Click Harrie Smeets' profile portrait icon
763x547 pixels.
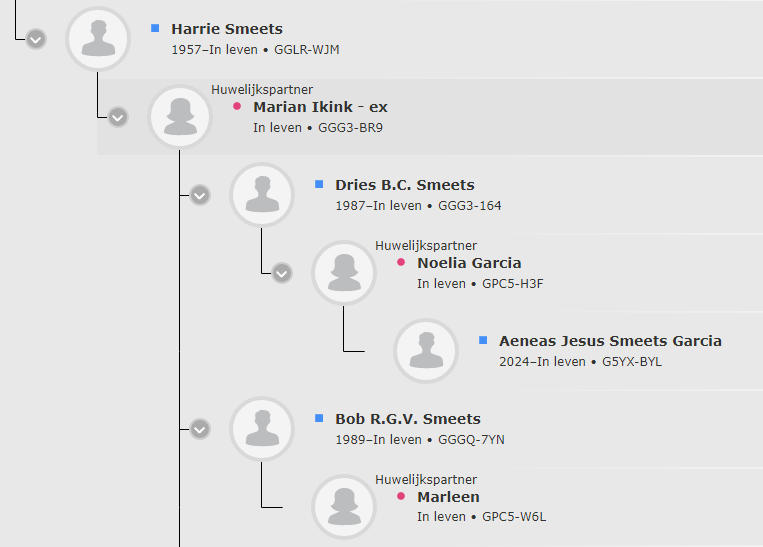(x=98, y=38)
